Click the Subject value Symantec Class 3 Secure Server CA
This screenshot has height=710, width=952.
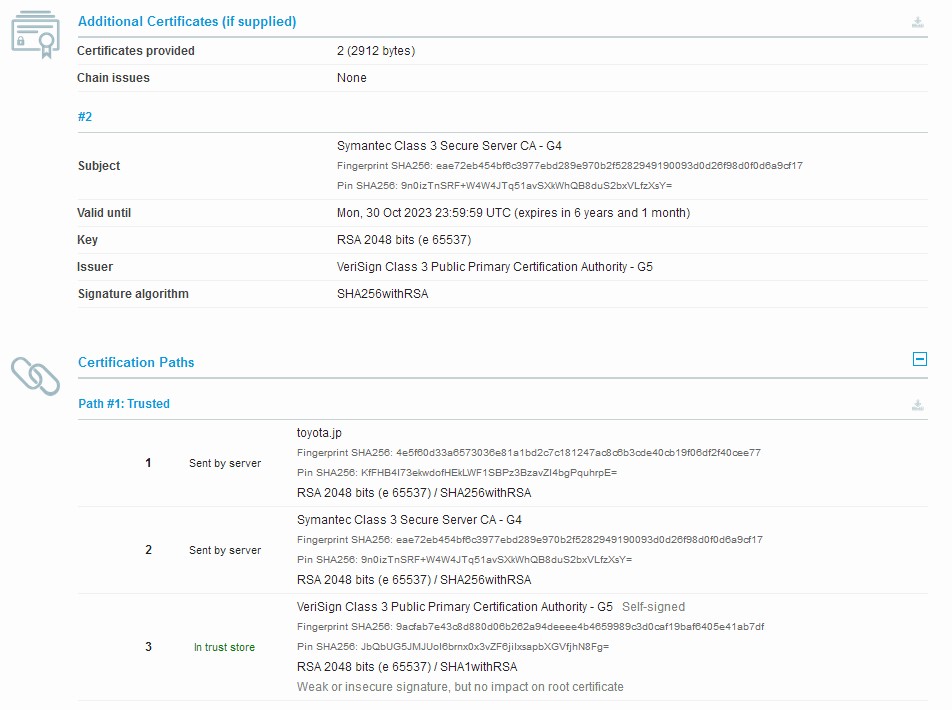point(449,146)
